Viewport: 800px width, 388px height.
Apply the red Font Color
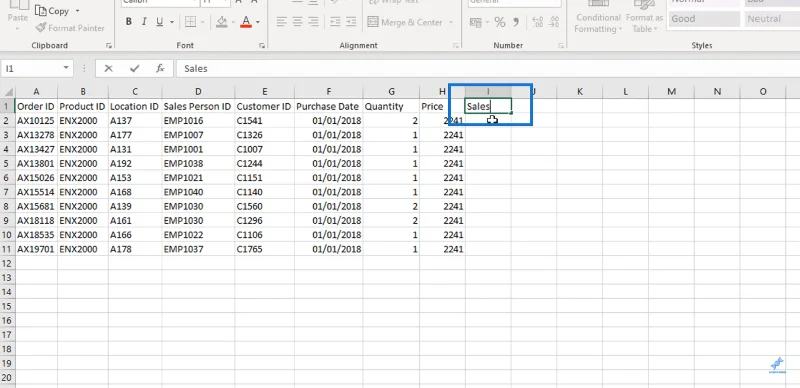coord(246,22)
